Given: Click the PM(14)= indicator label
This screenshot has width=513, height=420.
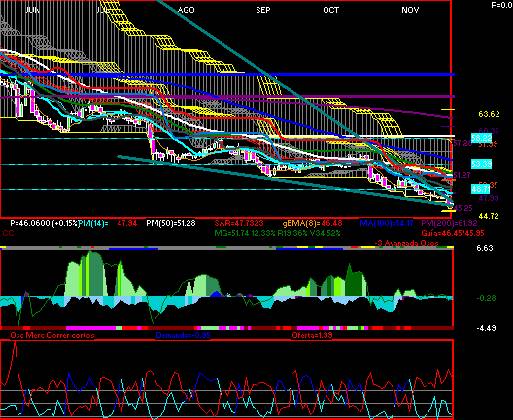Looking at the screenshot, I should point(94,223).
